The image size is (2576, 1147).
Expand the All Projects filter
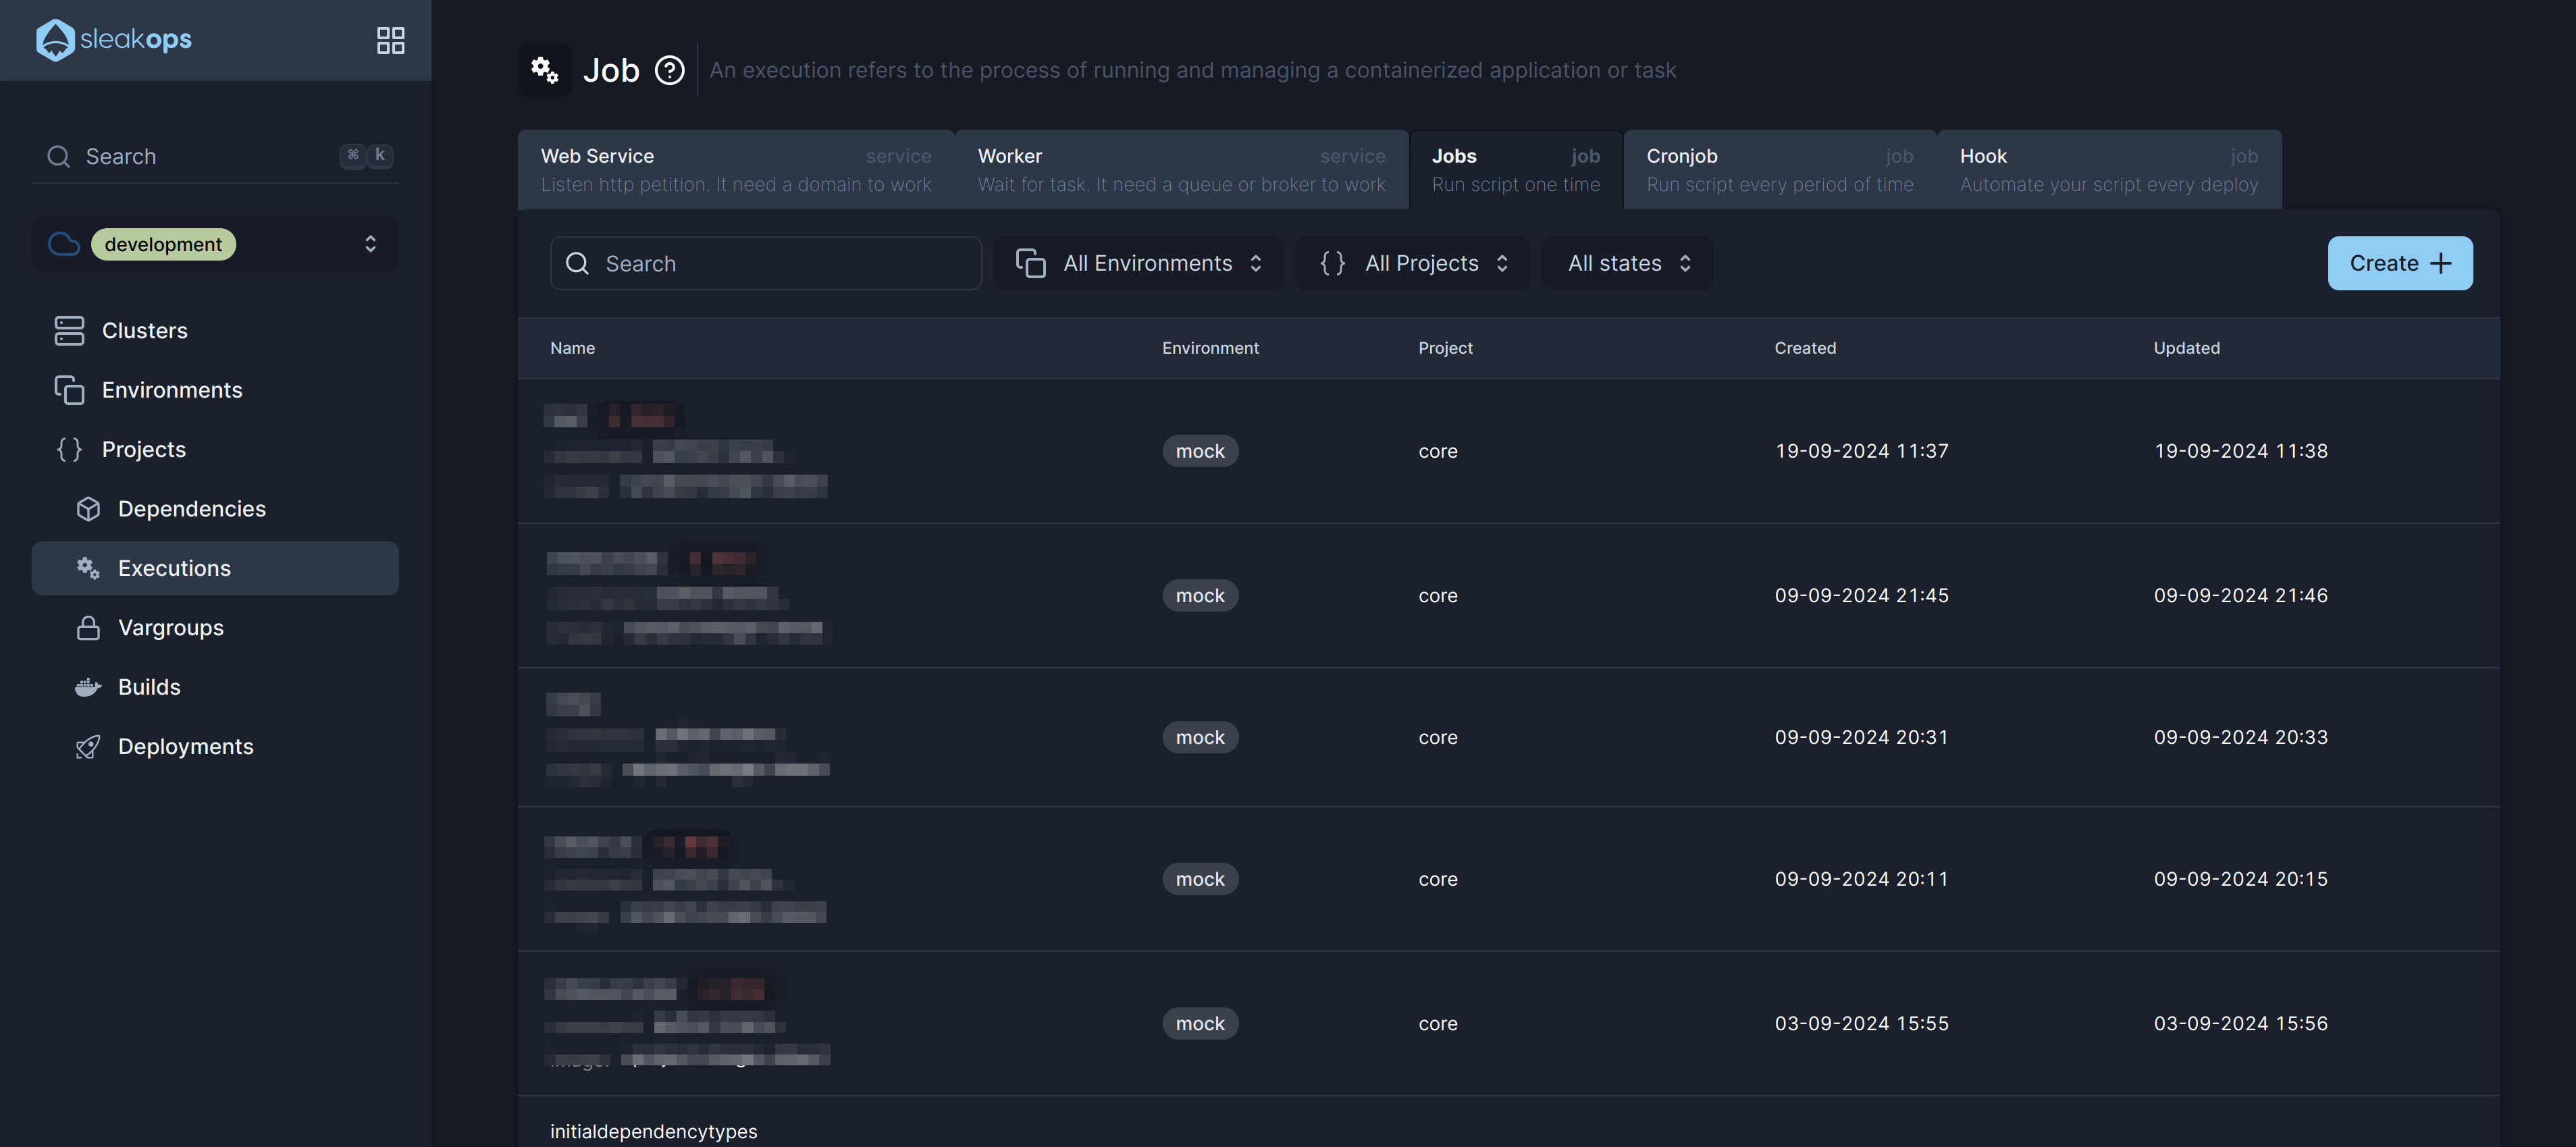pyautogui.click(x=1412, y=263)
